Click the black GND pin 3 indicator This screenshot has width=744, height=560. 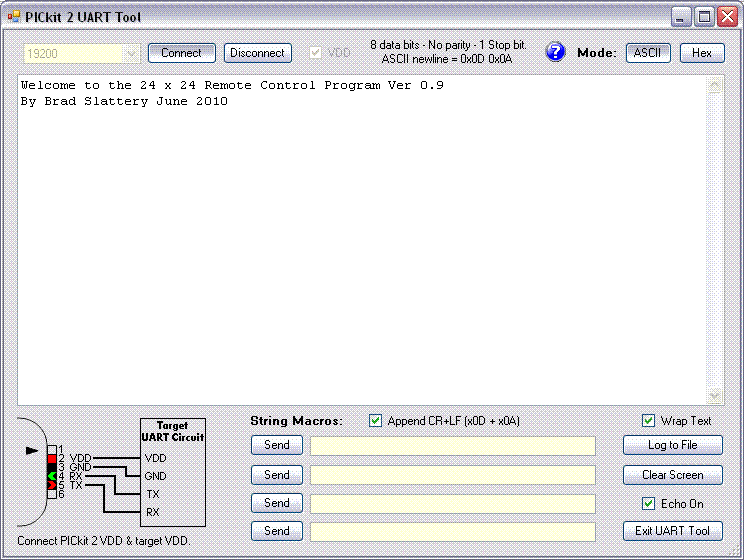point(52,467)
